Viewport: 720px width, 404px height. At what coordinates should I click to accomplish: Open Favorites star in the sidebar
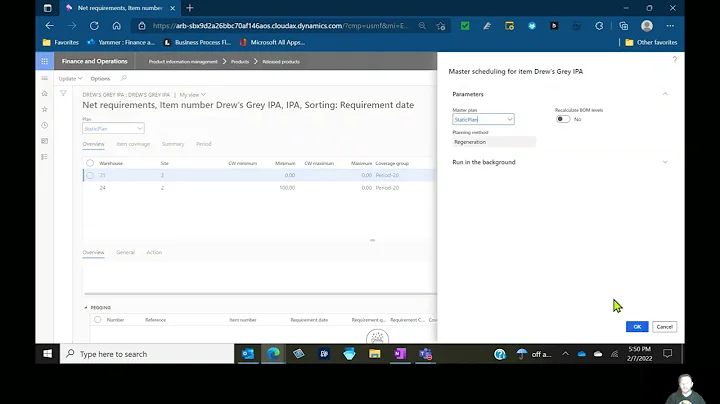pyautogui.click(x=45, y=109)
